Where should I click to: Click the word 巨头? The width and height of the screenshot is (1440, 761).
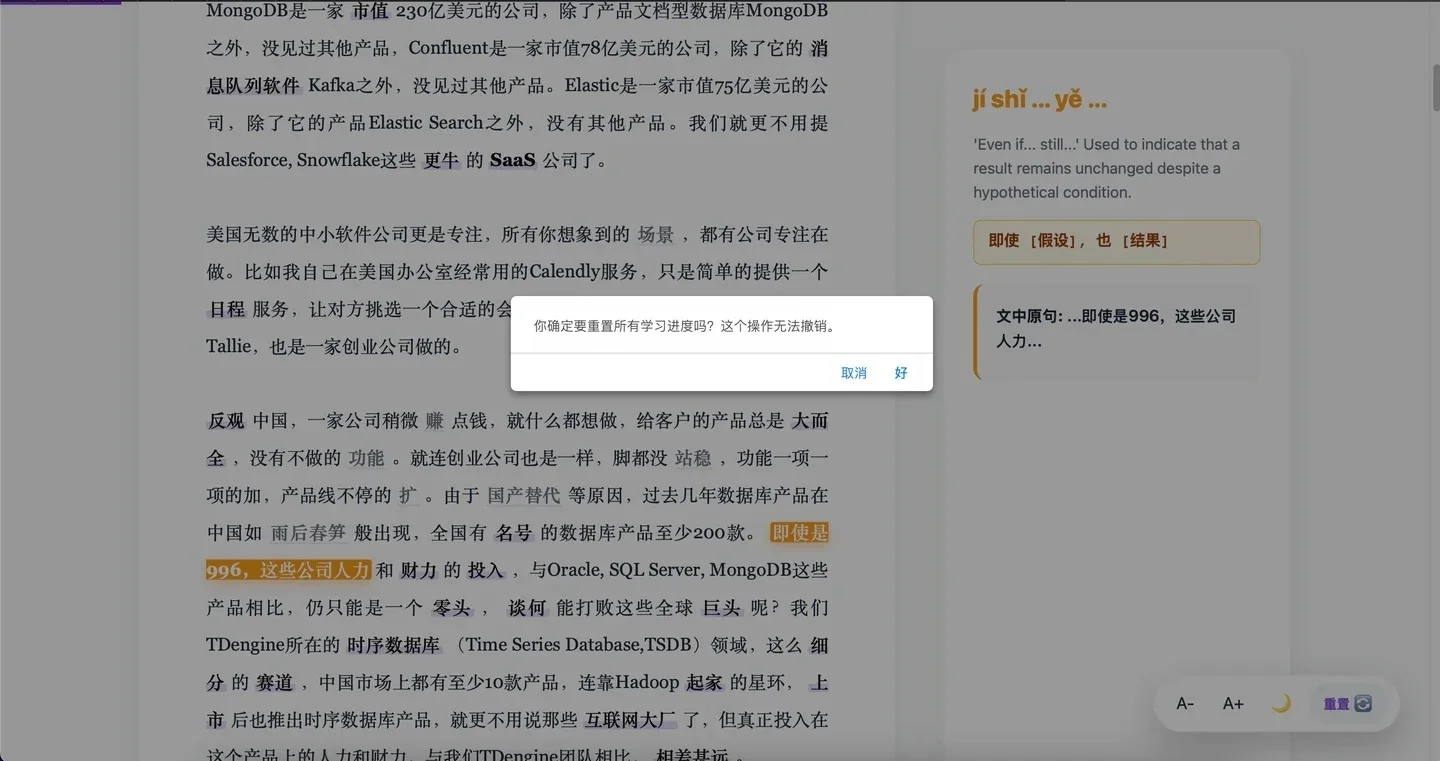click(x=722, y=607)
